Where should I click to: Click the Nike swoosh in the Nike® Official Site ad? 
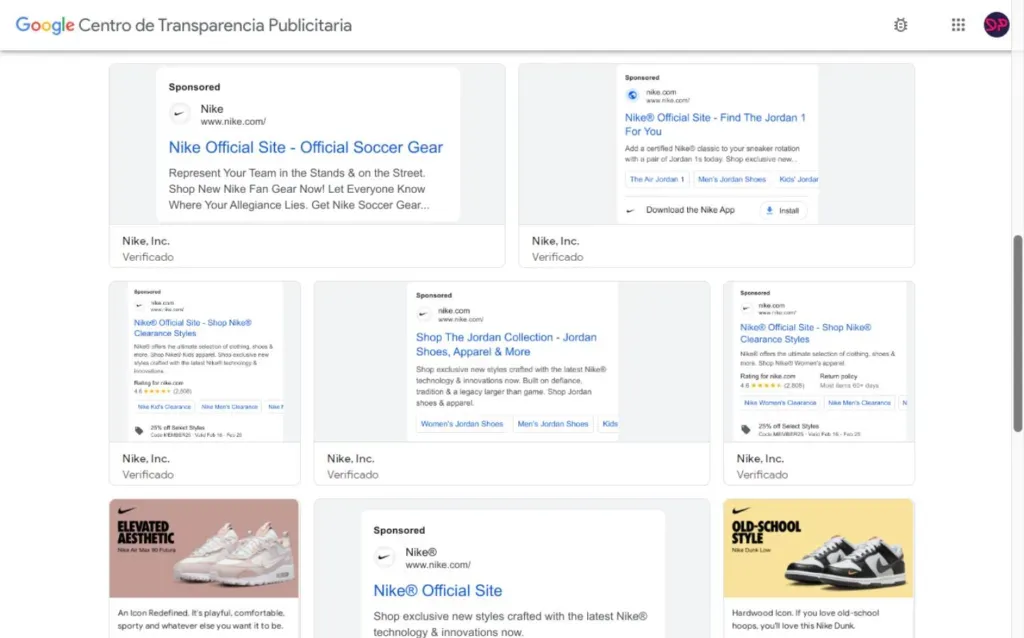pos(385,557)
